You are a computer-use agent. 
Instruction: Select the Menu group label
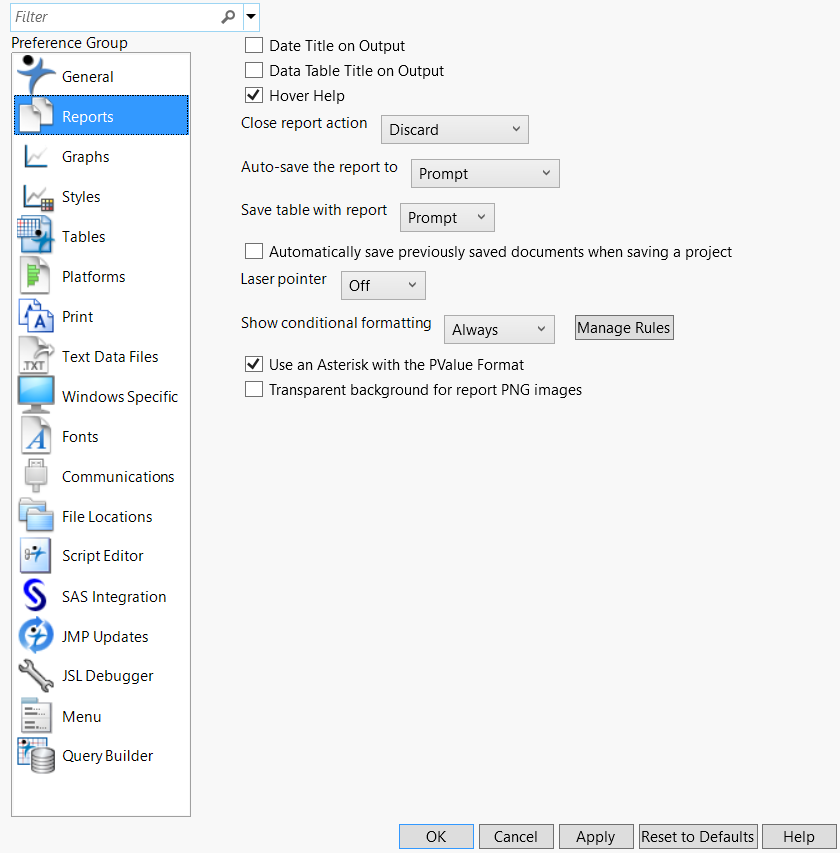tap(81, 717)
